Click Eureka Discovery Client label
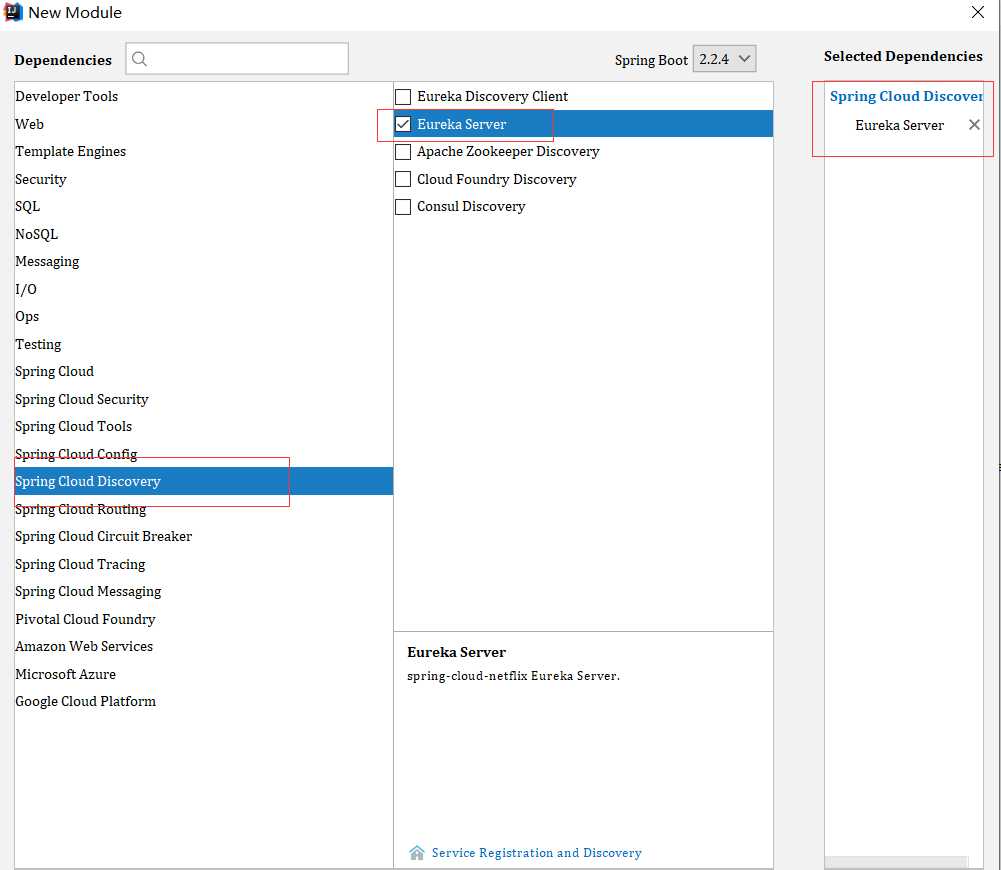 pyautogui.click(x=492, y=96)
